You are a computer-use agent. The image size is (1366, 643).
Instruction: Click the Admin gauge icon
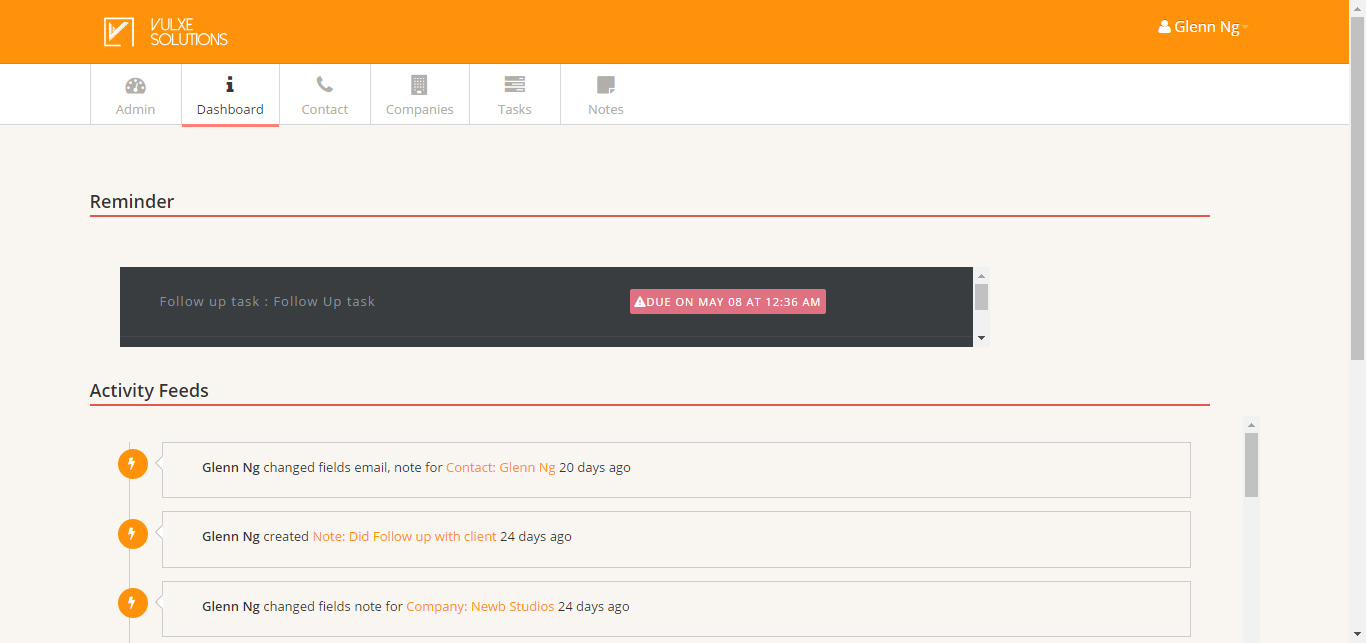pos(135,85)
